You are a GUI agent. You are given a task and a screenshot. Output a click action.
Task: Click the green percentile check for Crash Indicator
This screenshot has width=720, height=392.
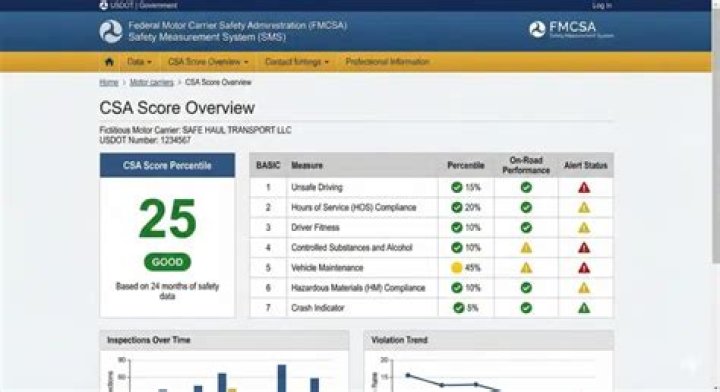(x=458, y=308)
